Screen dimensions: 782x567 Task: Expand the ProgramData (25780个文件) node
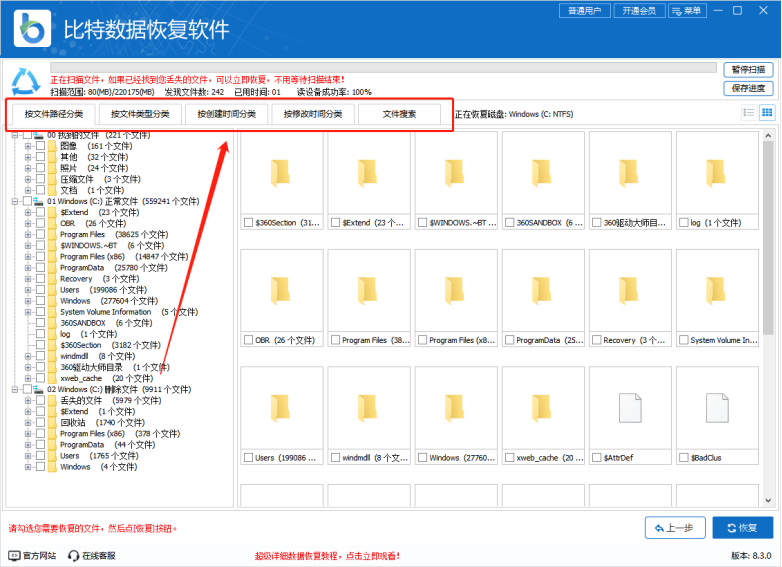(x=28, y=267)
